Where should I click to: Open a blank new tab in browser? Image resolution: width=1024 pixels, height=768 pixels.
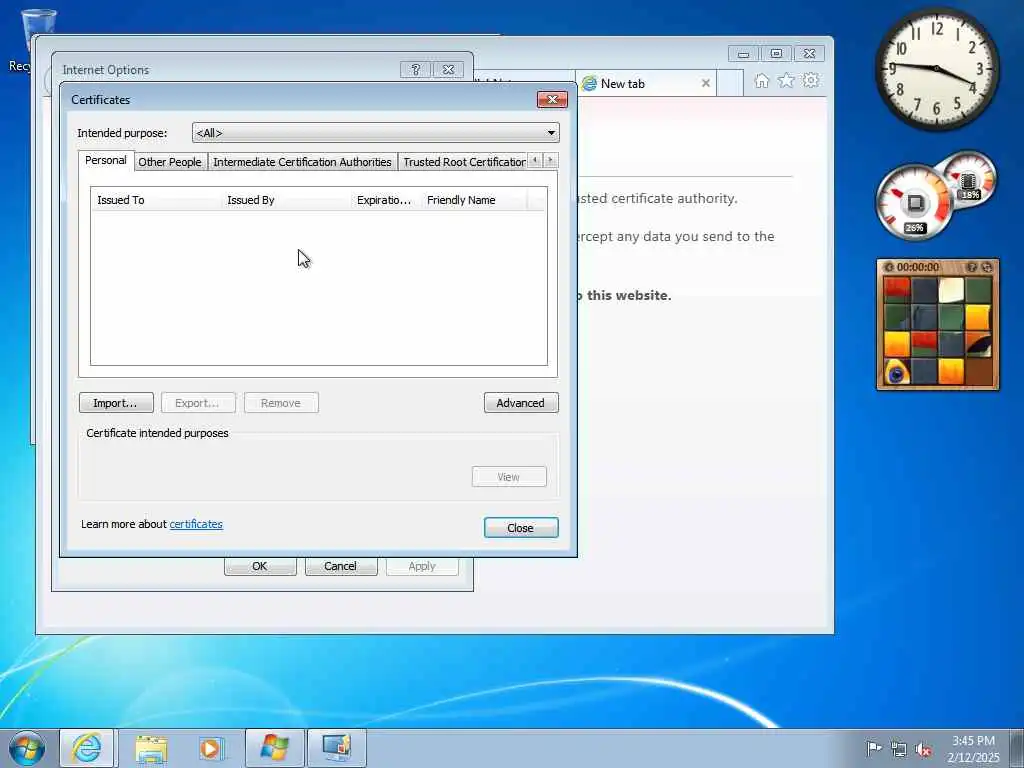tap(729, 84)
